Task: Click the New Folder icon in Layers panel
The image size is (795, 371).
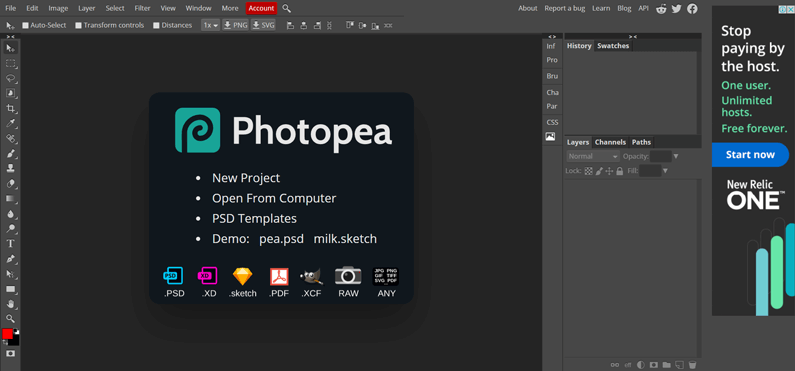Action: tap(667, 364)
